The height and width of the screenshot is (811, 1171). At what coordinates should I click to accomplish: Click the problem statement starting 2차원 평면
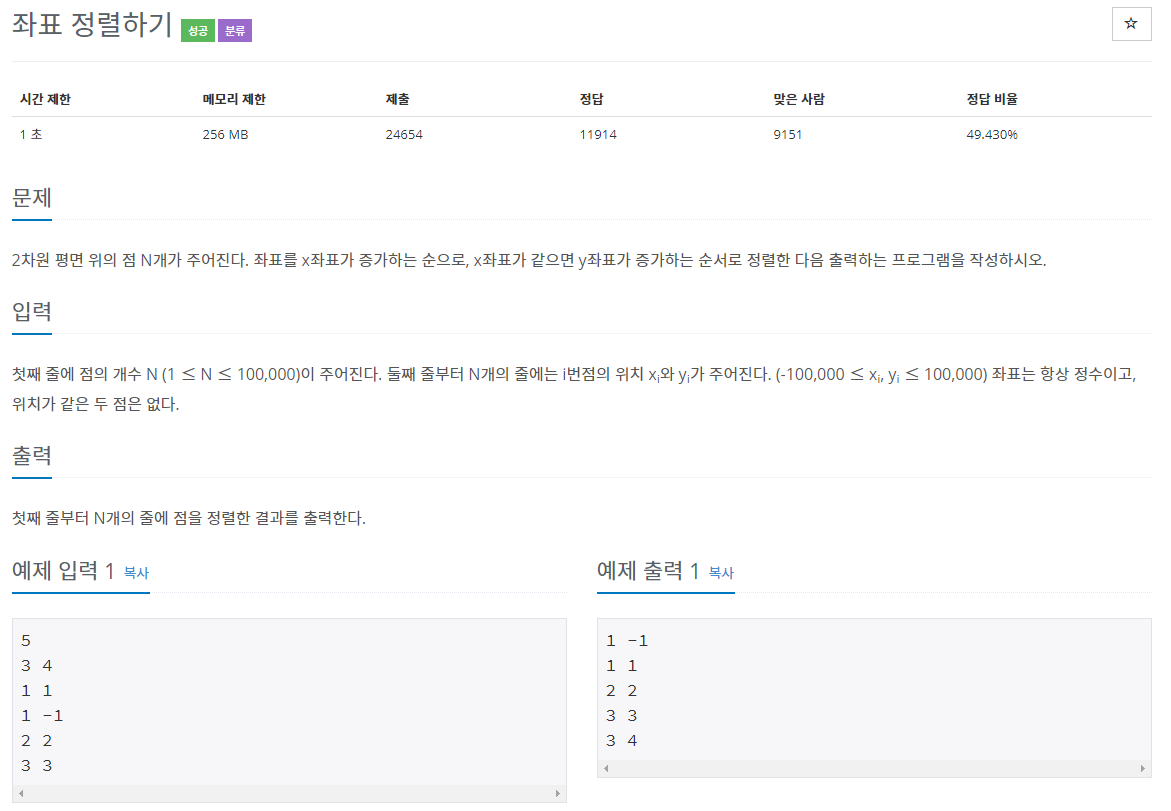529,260
